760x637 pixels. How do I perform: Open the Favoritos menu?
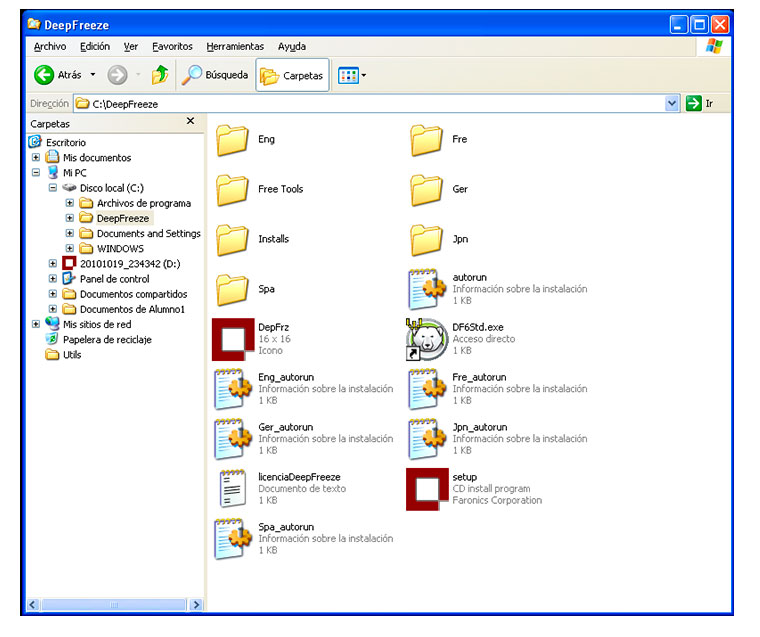pyautogui.click(x=173, y=47)
